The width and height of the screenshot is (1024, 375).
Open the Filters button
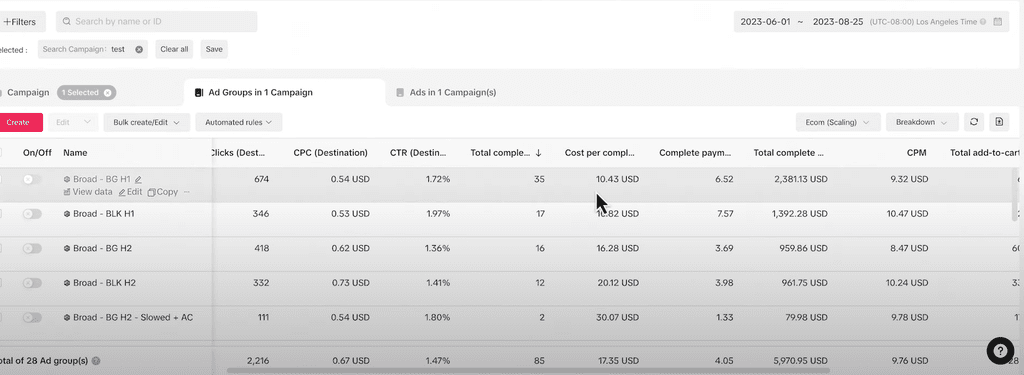click(21, 22)
